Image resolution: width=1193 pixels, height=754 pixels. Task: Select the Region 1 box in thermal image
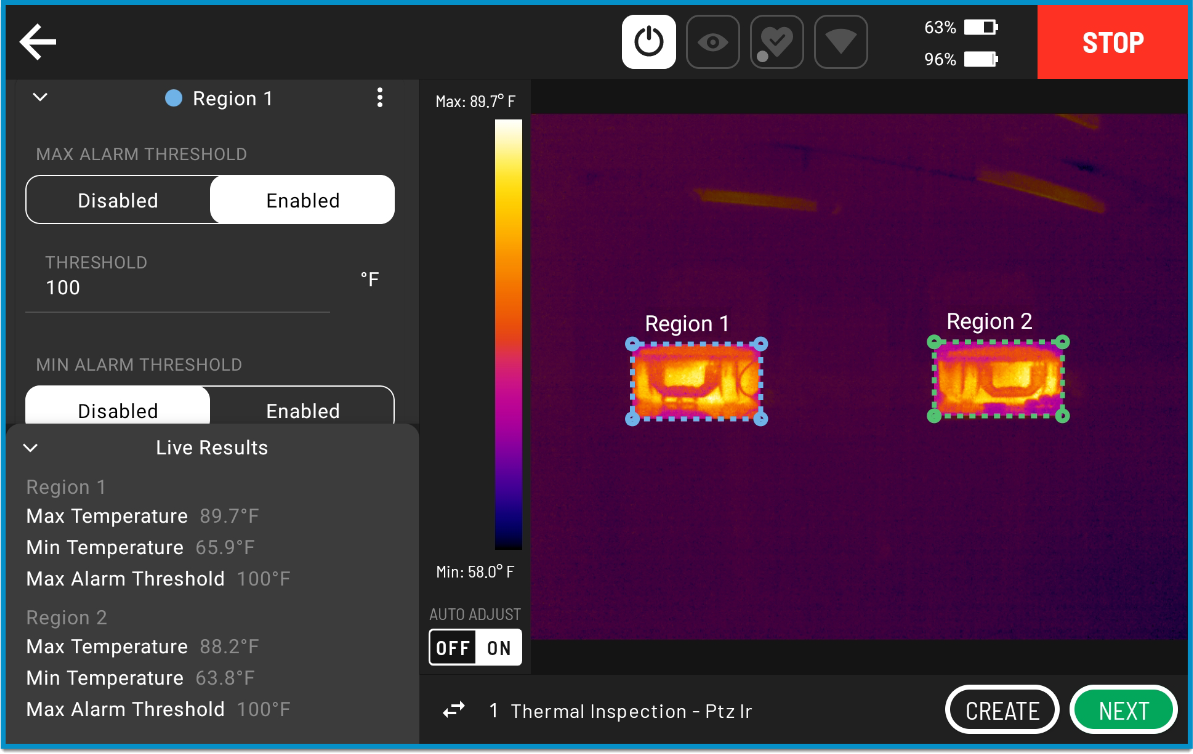point(696,381)
